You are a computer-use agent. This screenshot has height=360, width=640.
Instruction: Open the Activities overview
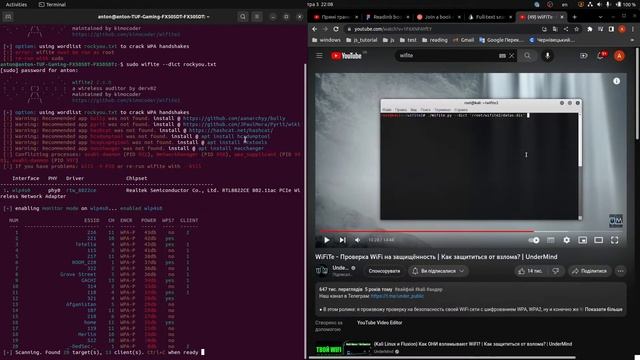16,4
